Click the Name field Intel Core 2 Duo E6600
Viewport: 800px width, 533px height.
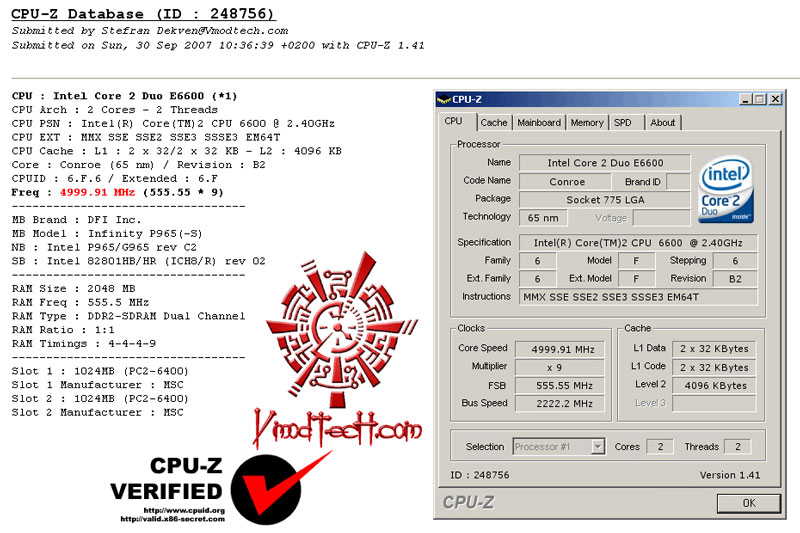coord(605,163)
